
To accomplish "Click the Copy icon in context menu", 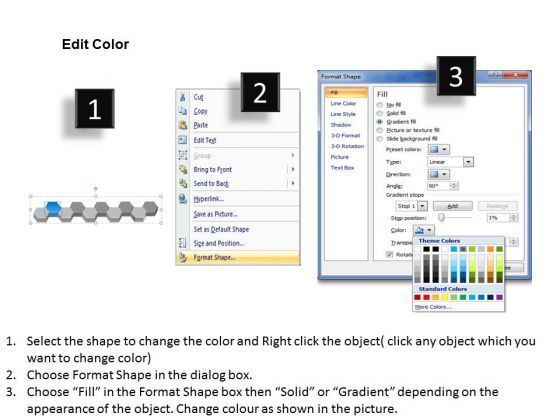I will click(x=182, y=111).
